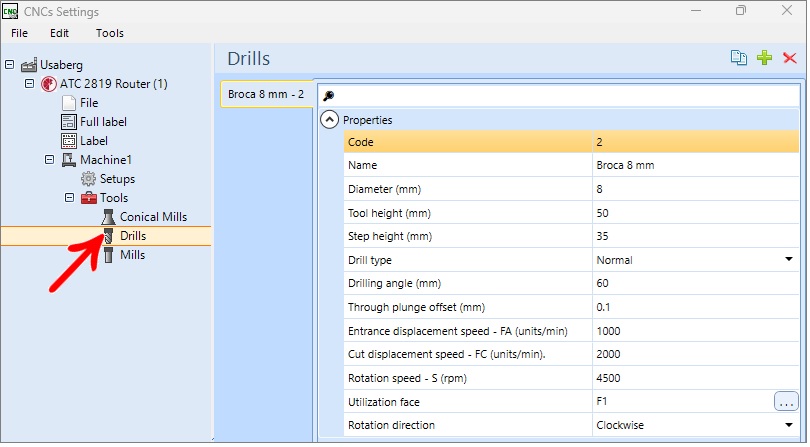Select the Broca 8 mm - 2 tab
Viewport: 810px width, 447px height.
[x=266, y=94]
